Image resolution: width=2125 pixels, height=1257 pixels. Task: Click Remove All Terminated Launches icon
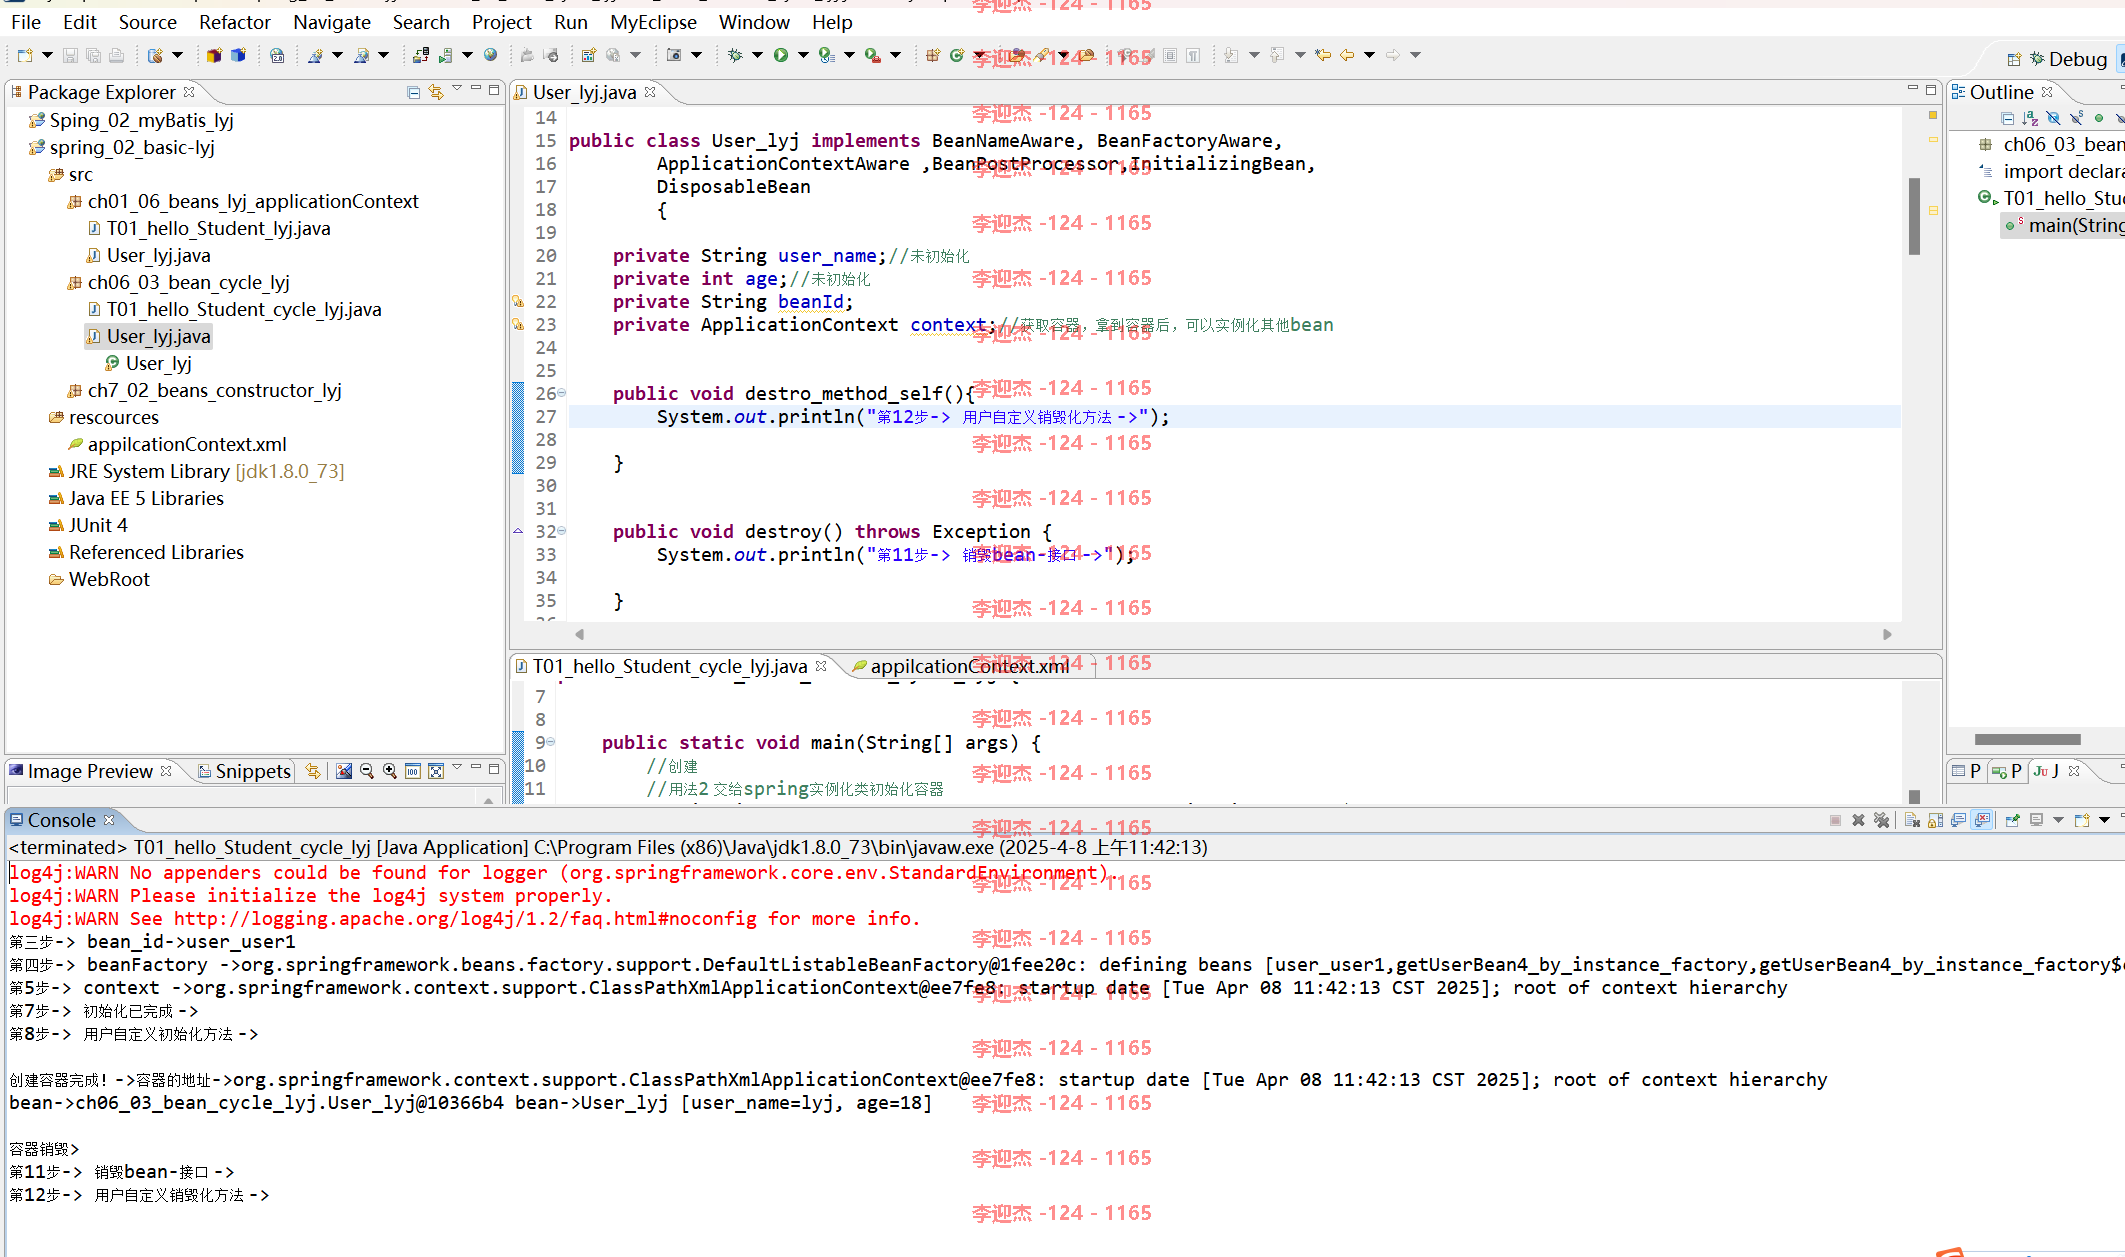click(1881, 820)
